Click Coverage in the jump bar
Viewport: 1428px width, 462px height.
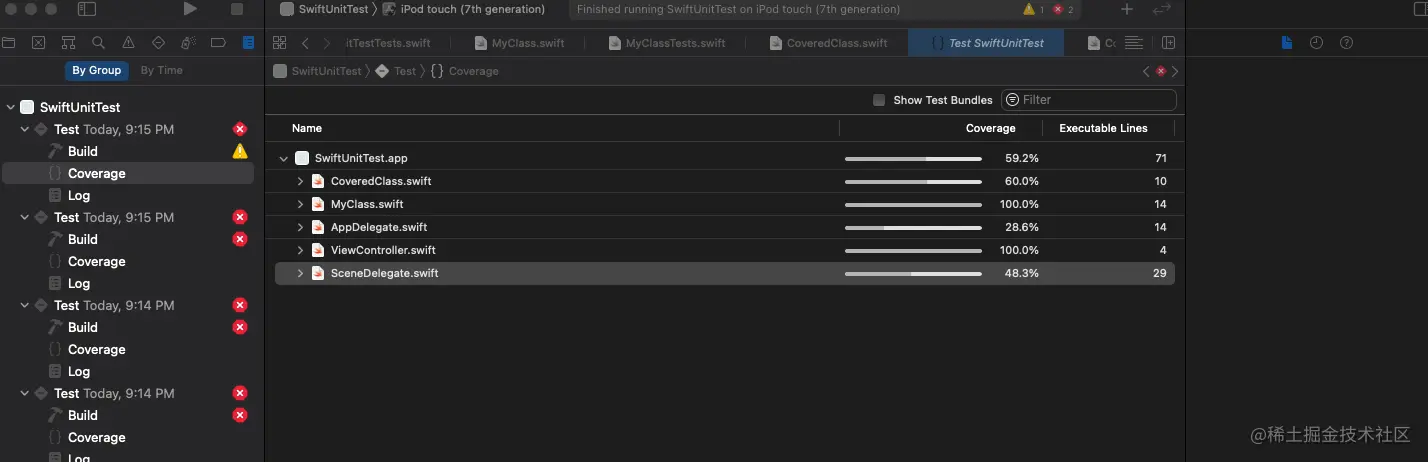coord(465,71)
